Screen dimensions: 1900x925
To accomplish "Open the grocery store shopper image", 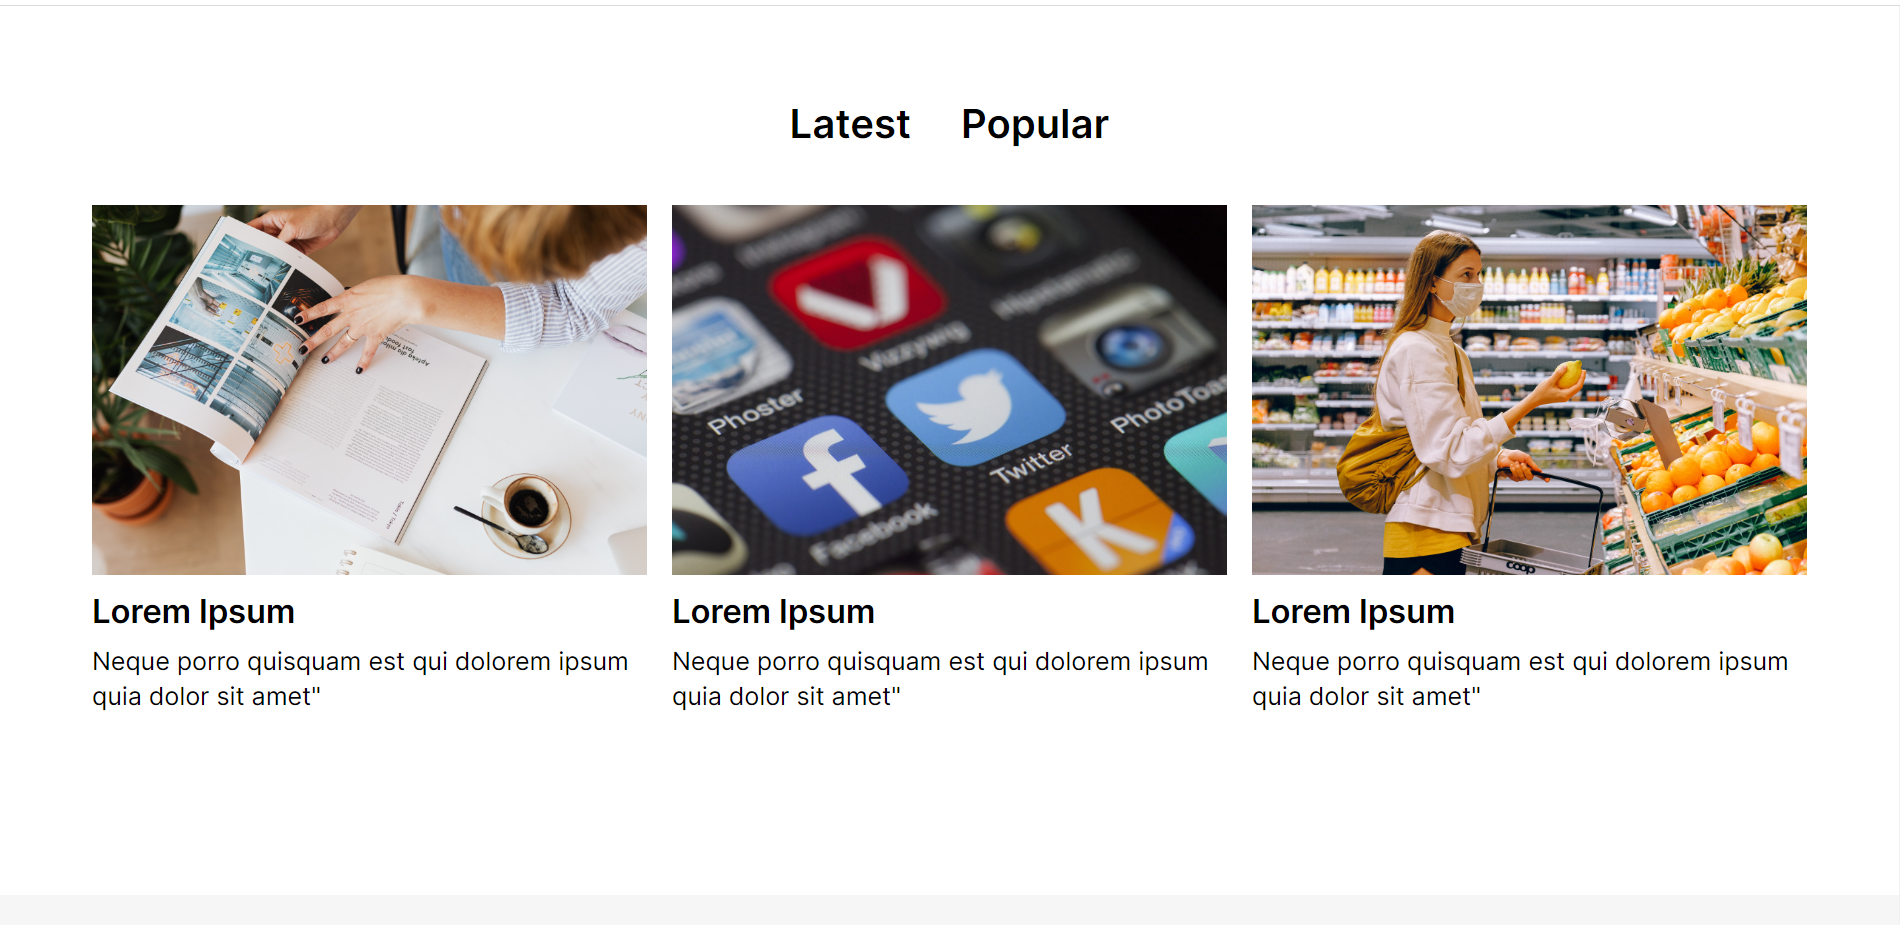I will (x=1529, y=390).
